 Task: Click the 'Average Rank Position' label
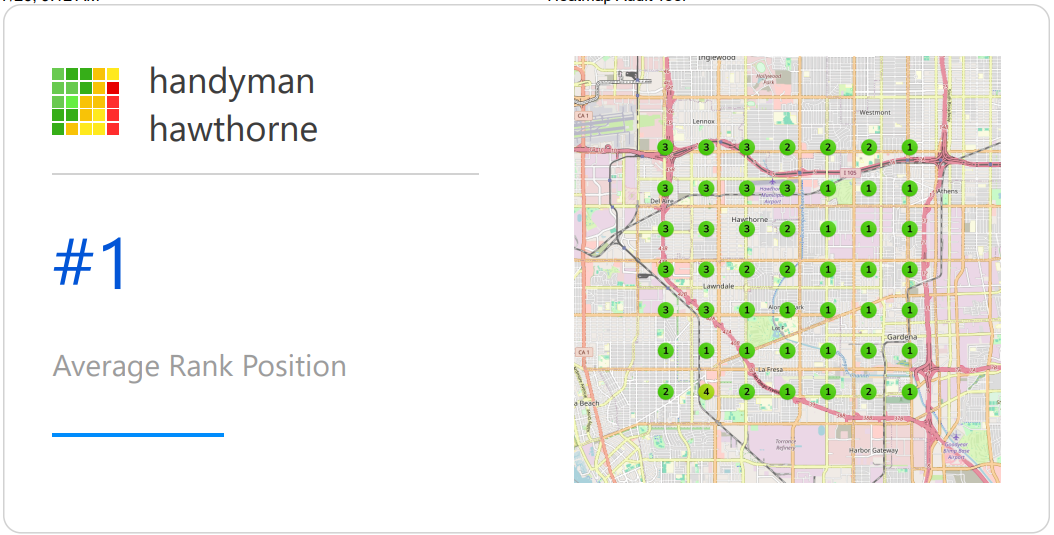pos(200,366)
